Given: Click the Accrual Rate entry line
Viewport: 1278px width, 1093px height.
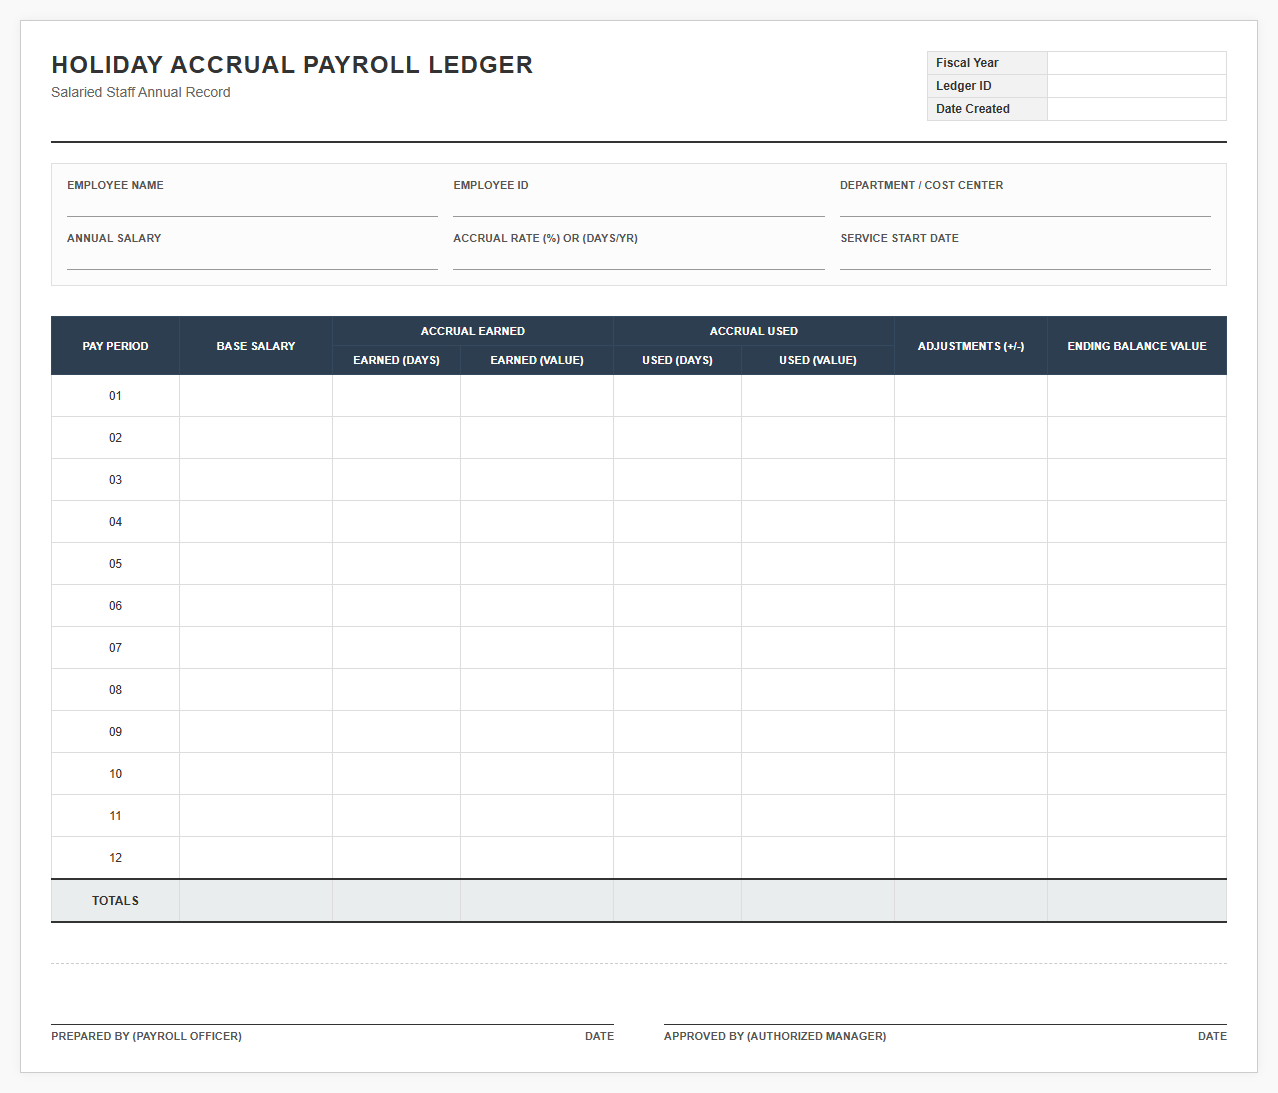Looking at the screenshot, I should 639,260.
